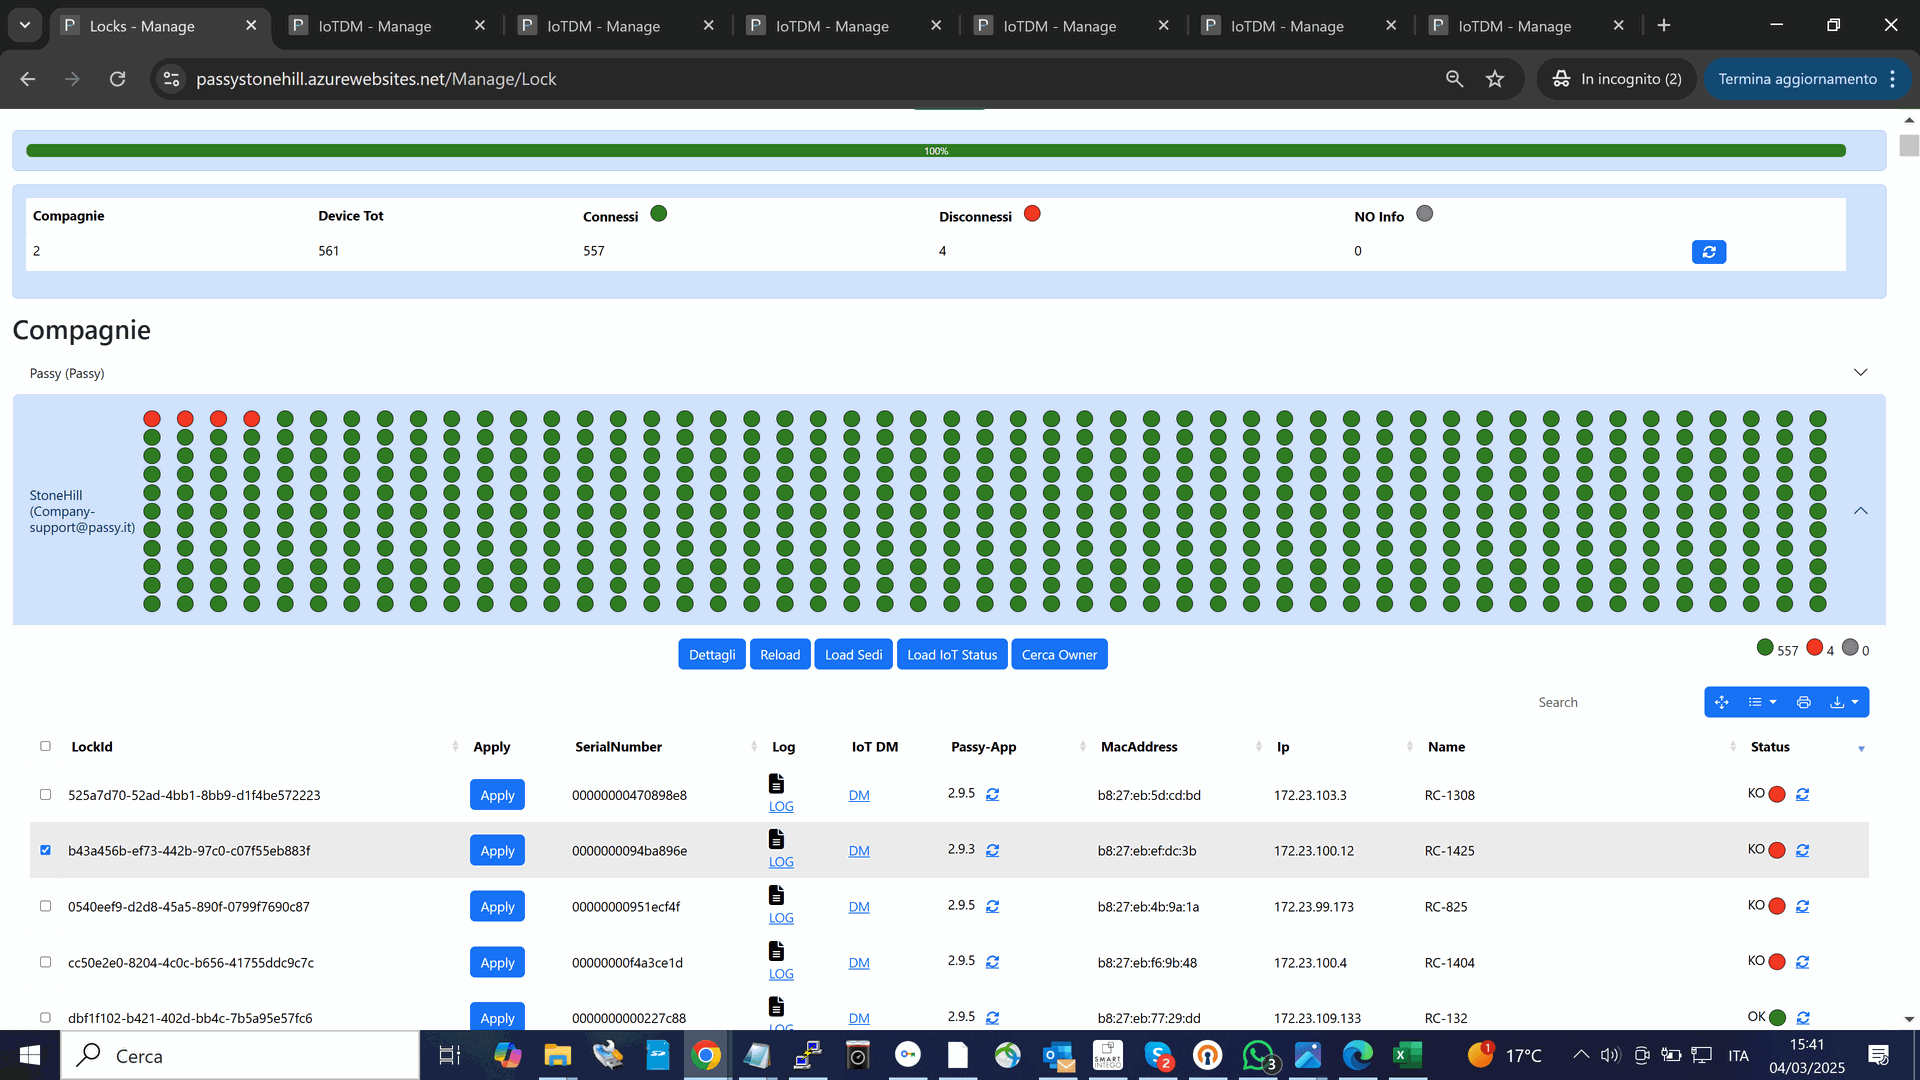Uncheck the checkbox for lock b43a456b row
1920x1080 pixels.
point(45,850)
